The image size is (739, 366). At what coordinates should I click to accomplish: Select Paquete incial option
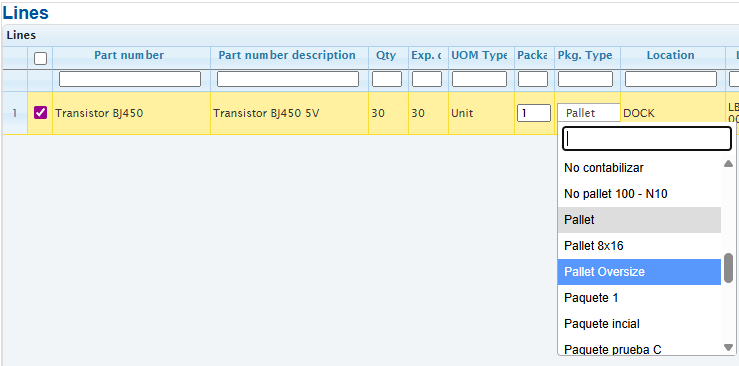[639, 324]
